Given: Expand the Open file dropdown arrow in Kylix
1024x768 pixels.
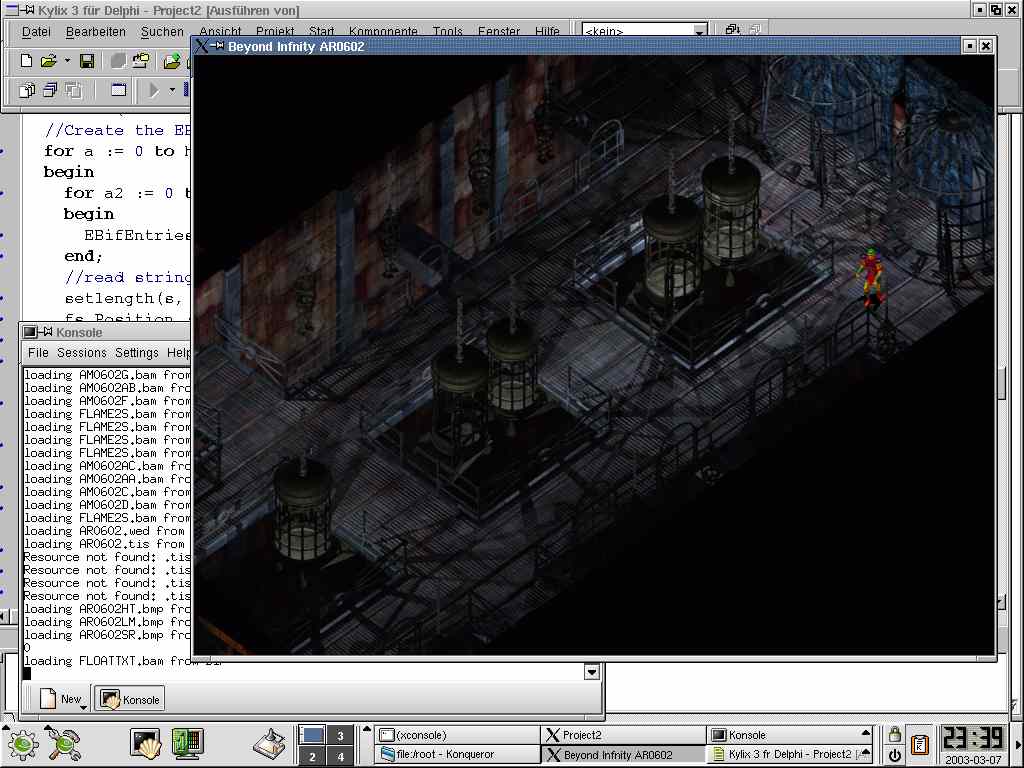Looking at the screenshot, I should click(67, 61).
